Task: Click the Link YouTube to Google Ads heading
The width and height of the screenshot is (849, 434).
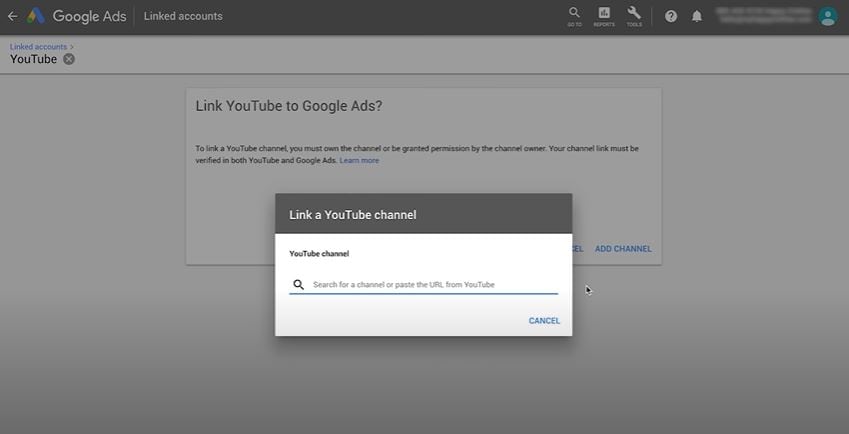Action: point(289,106)
